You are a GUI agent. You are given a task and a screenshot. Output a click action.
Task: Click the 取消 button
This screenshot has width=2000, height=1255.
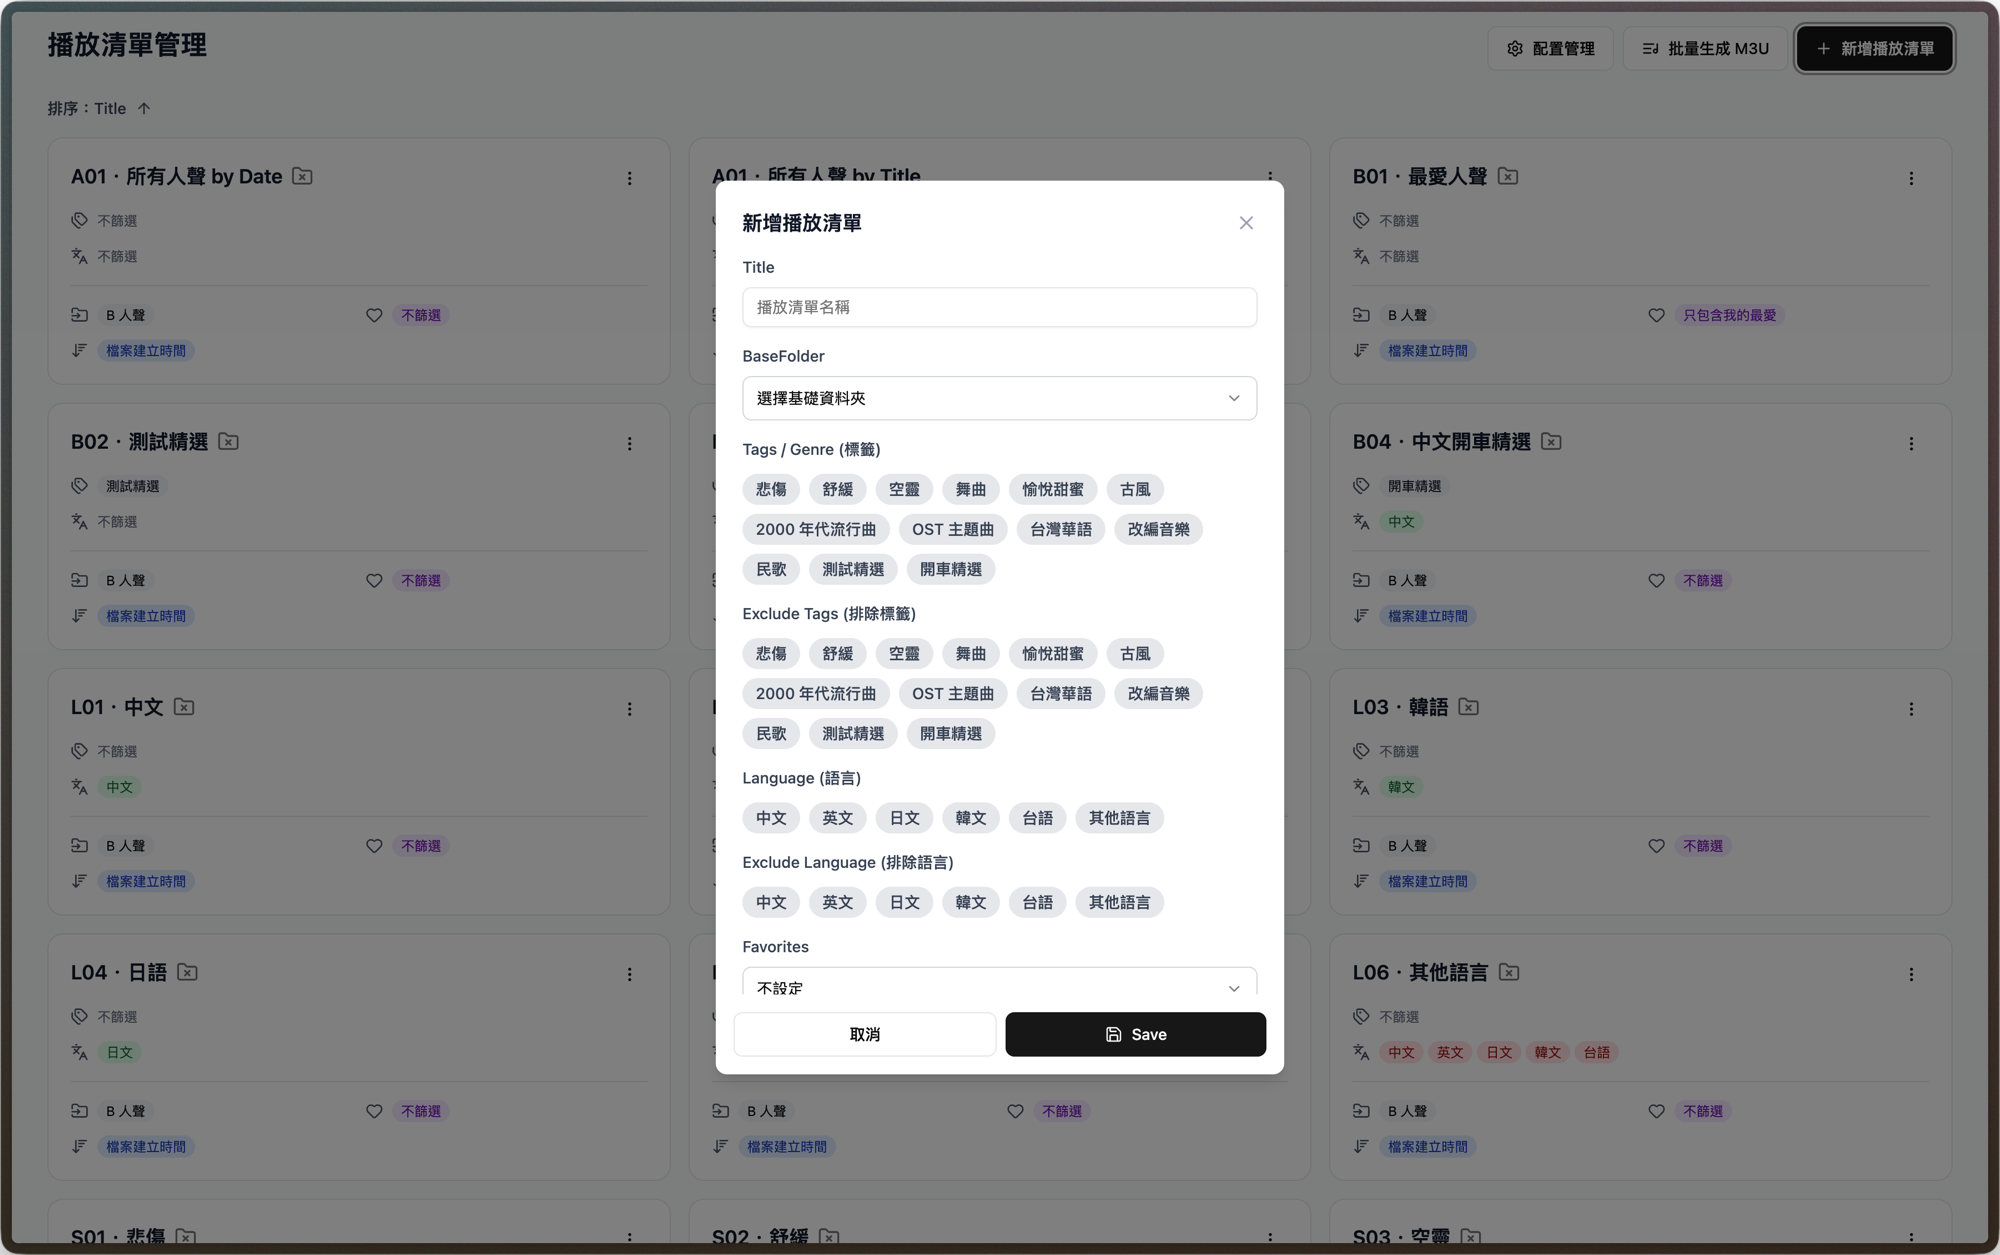(864, 1034)
